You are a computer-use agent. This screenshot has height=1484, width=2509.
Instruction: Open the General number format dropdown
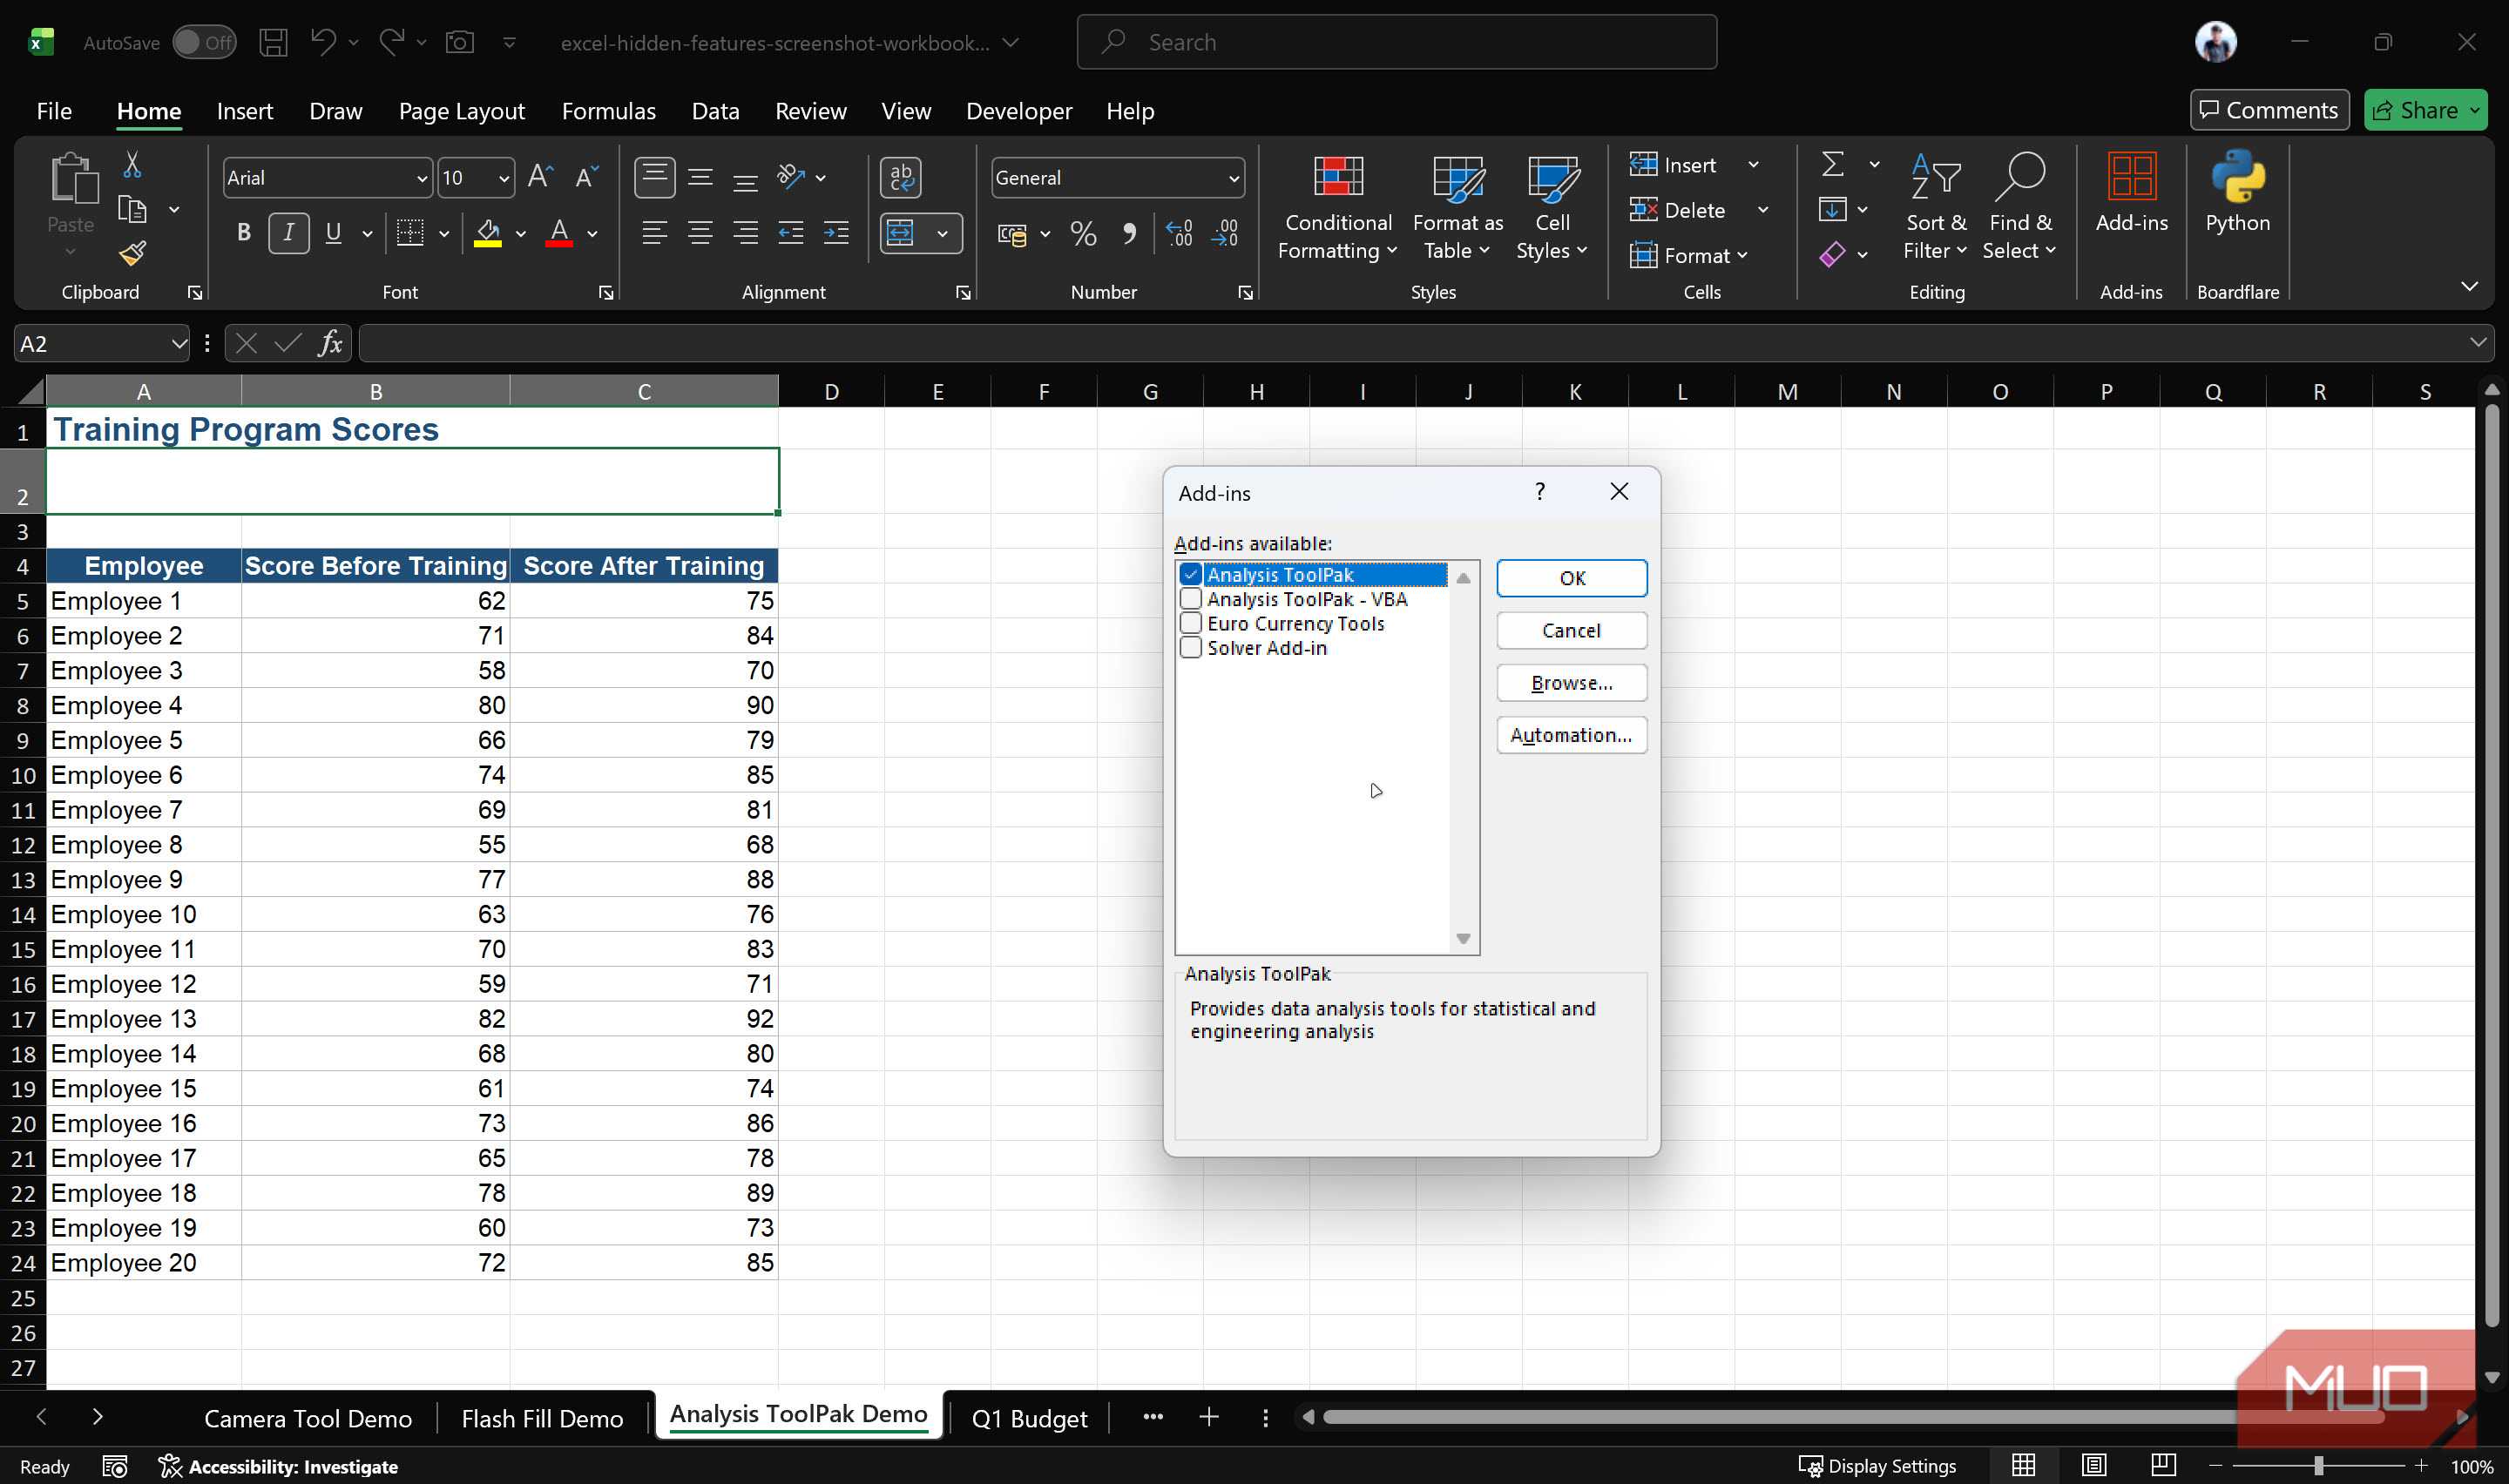[x=1233, y=179]
